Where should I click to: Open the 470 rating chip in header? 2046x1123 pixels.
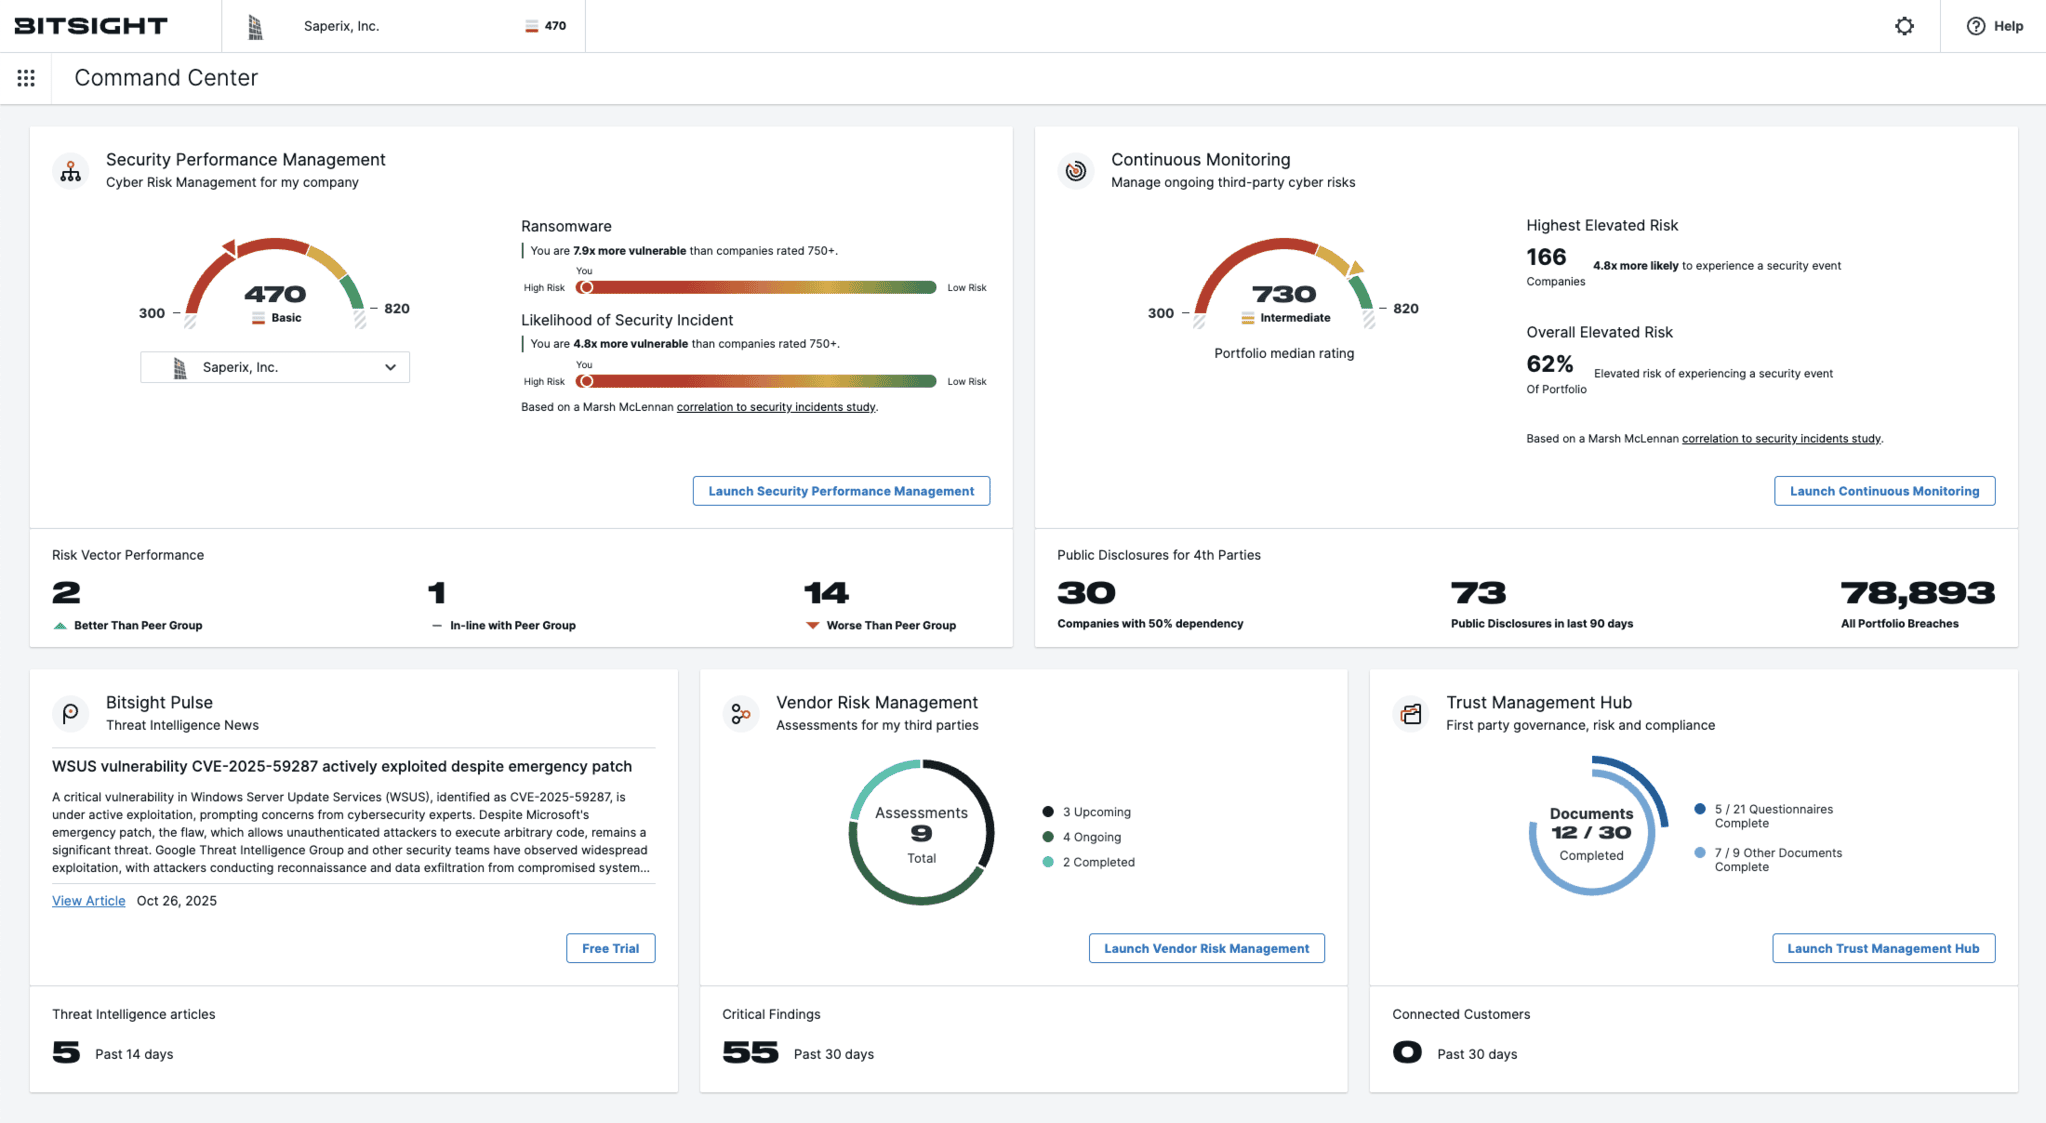pos(544,26)
